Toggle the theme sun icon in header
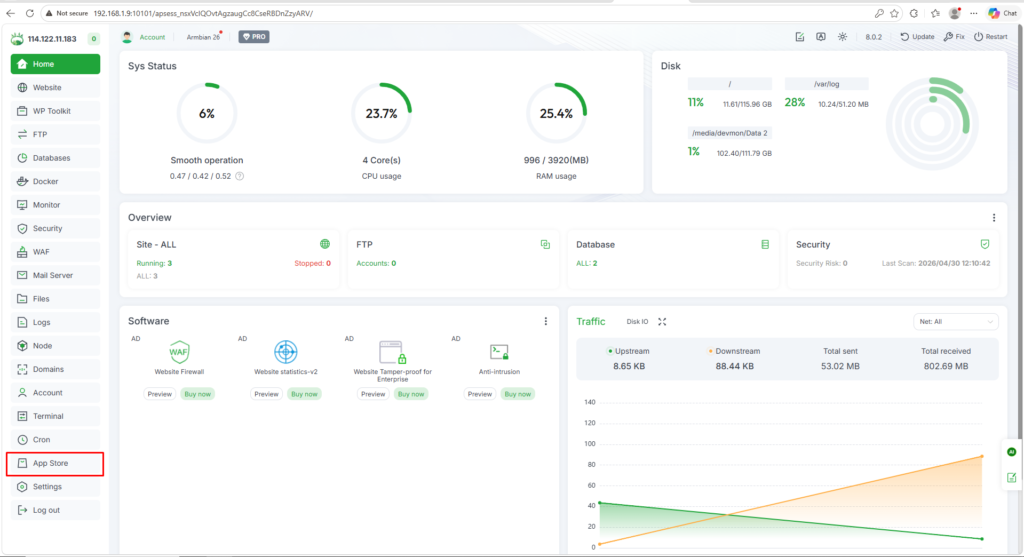 [x=842, y=37]
